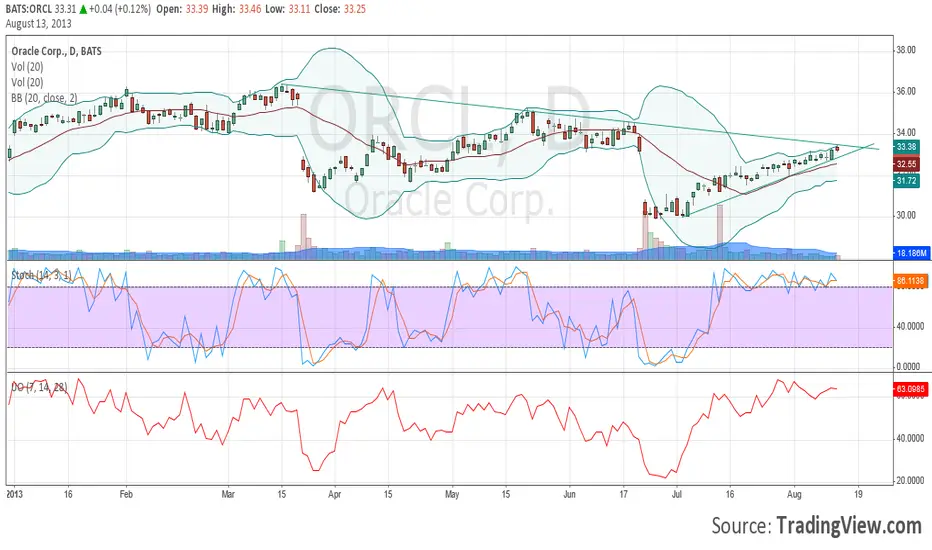Viewport: 932px width, 550px height.
Task: Click the red 32.55 price tag
Action: [x=906, y=164]
